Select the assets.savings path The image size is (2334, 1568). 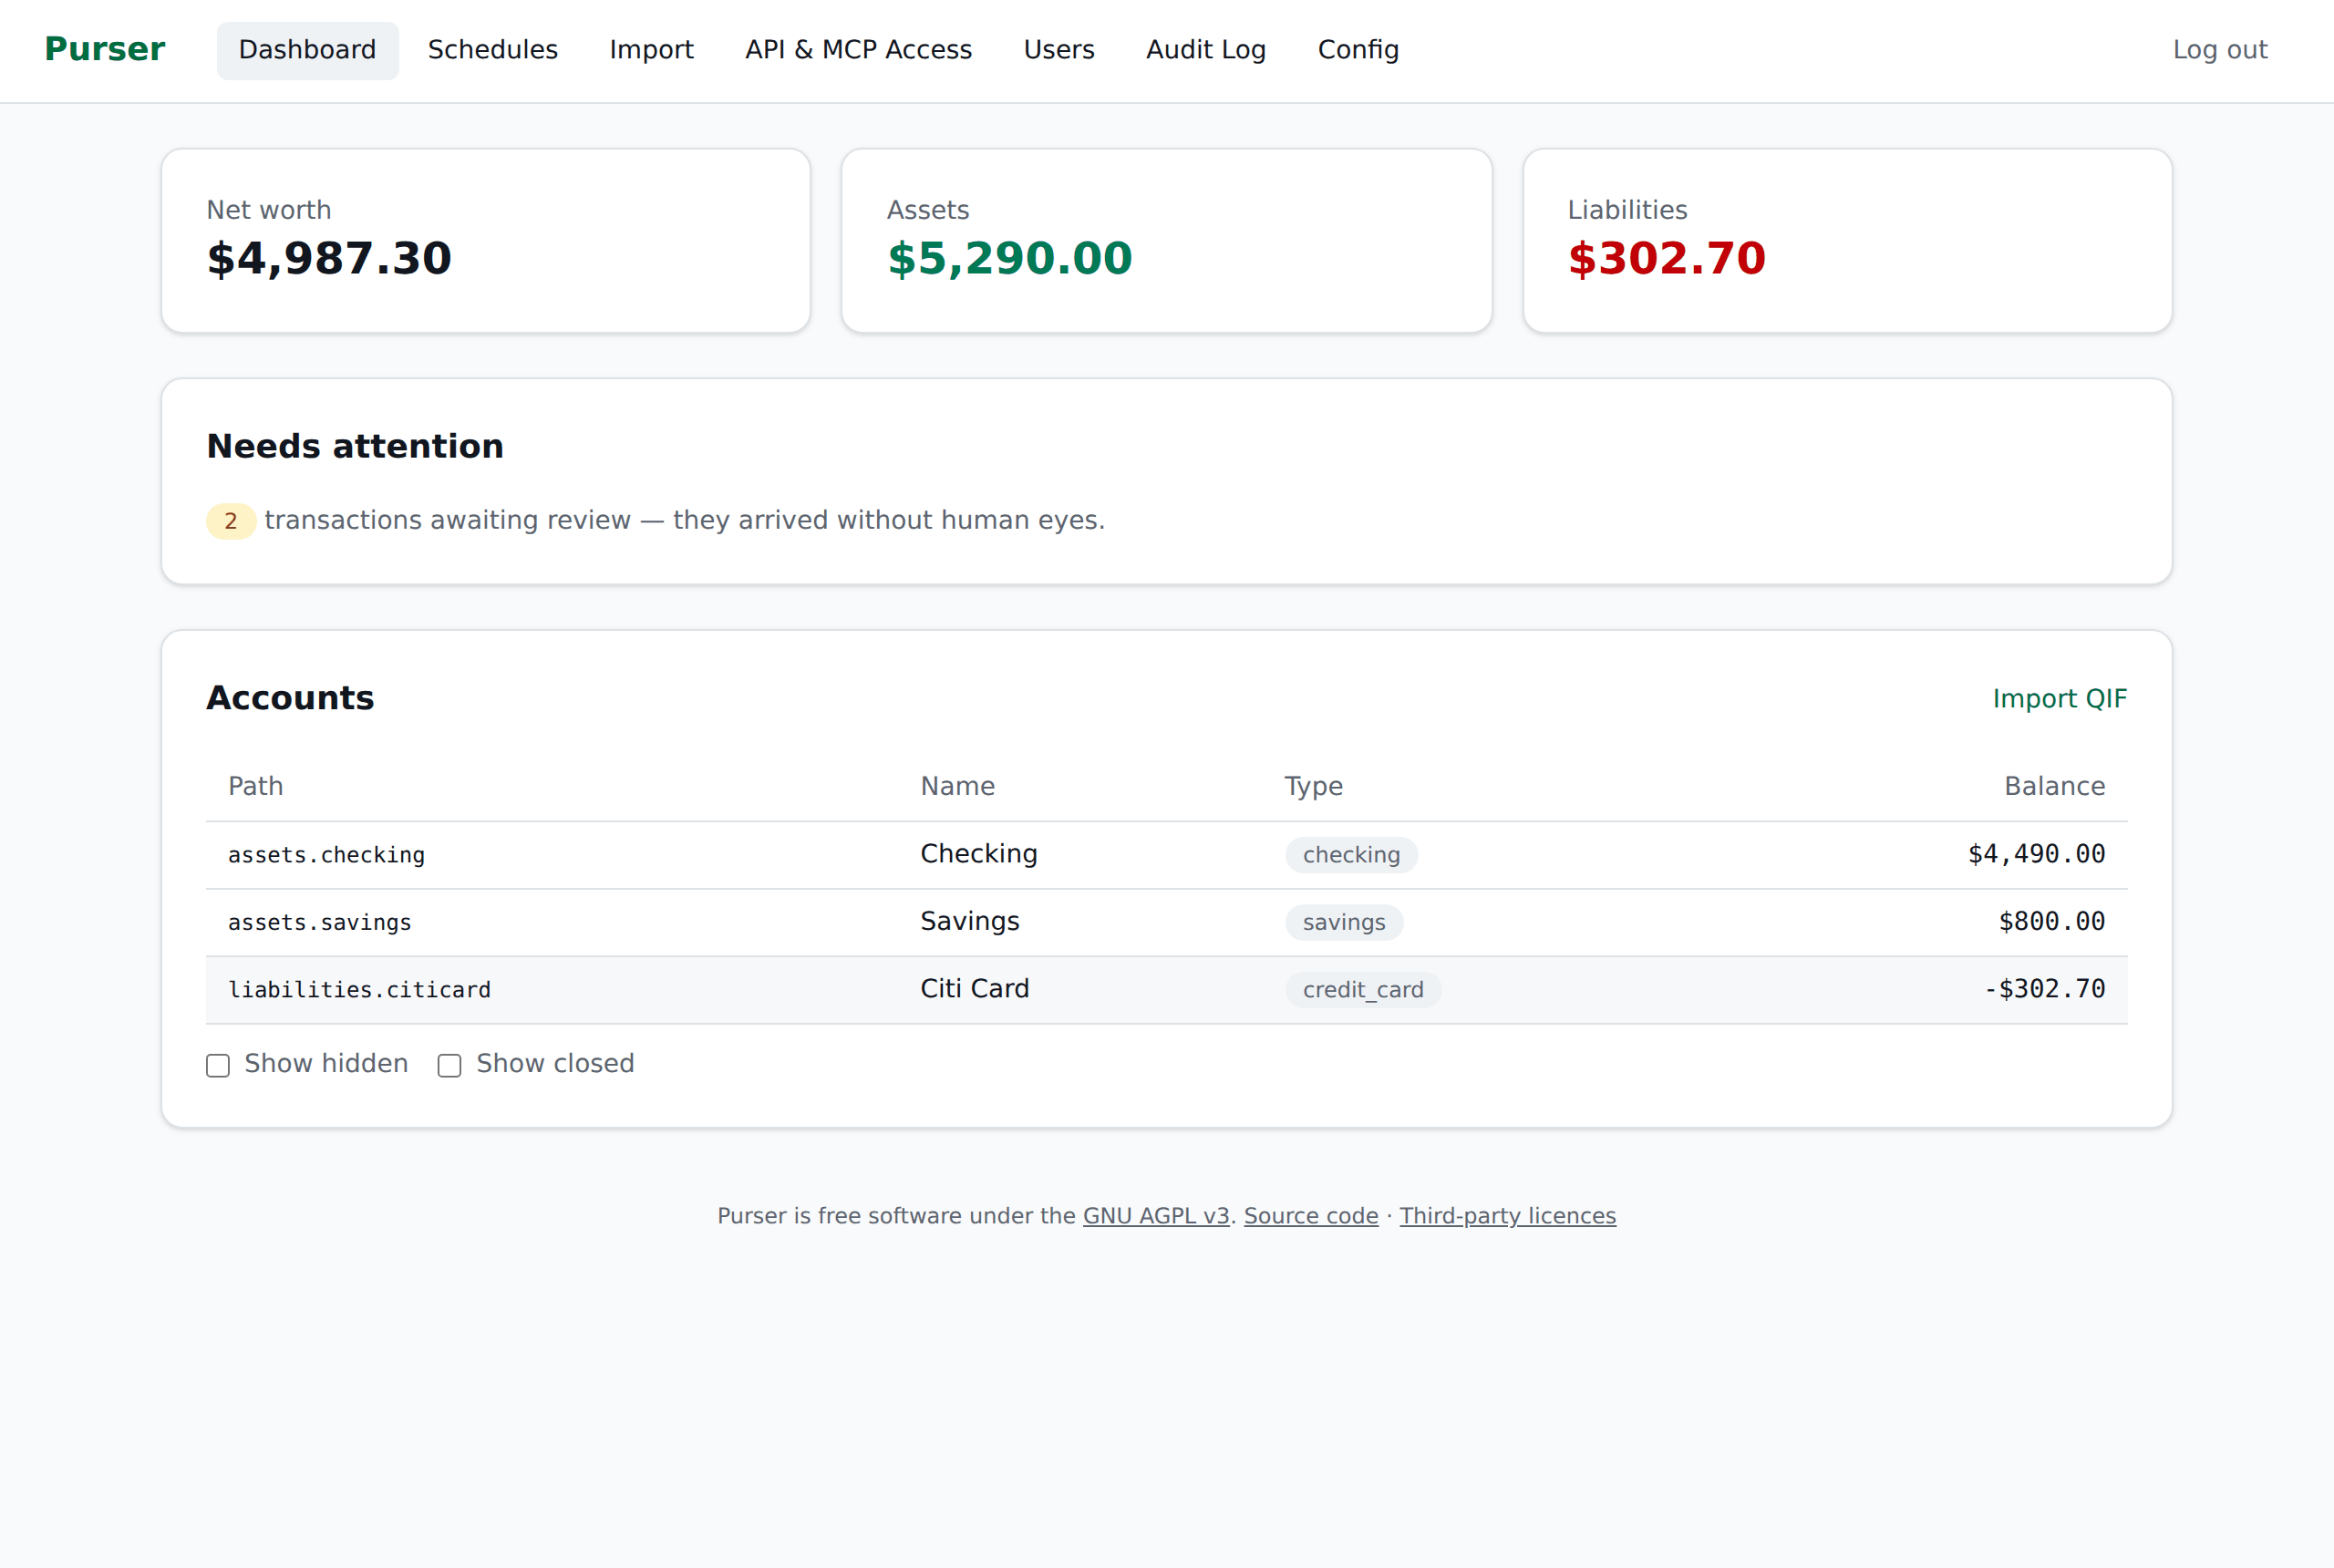(319, 922)
